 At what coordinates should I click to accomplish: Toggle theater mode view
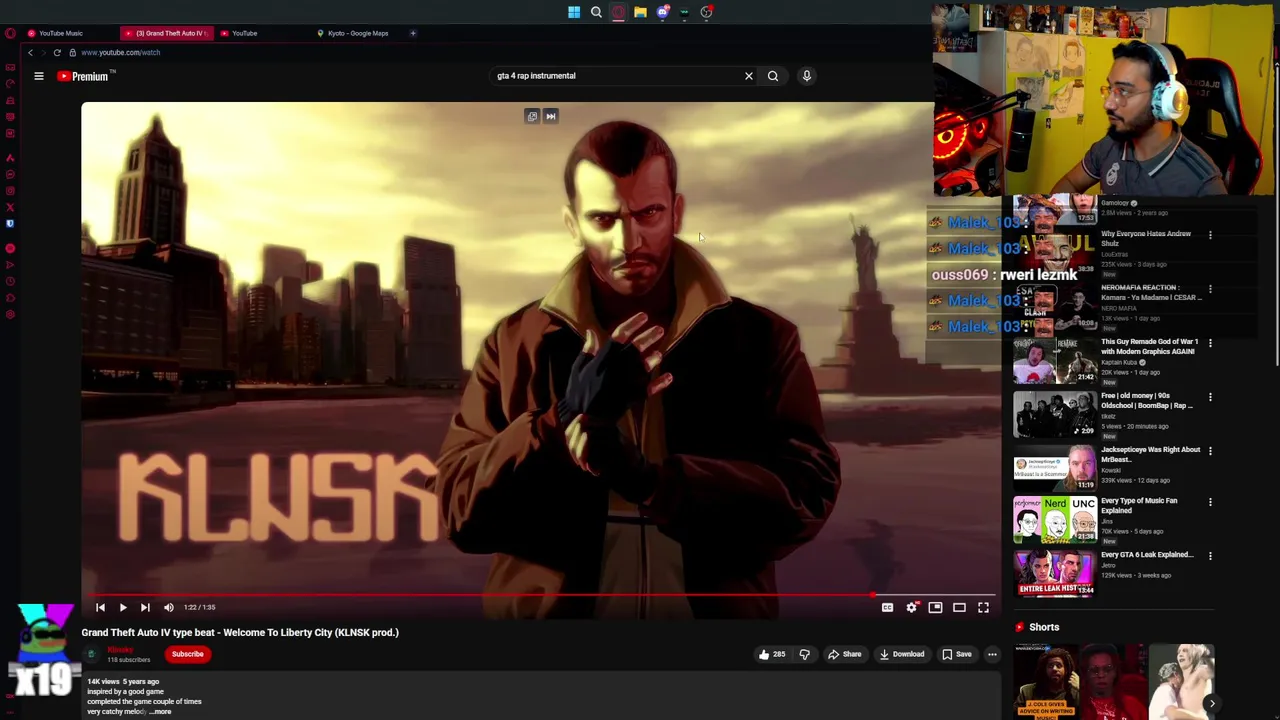coord(959,607)
